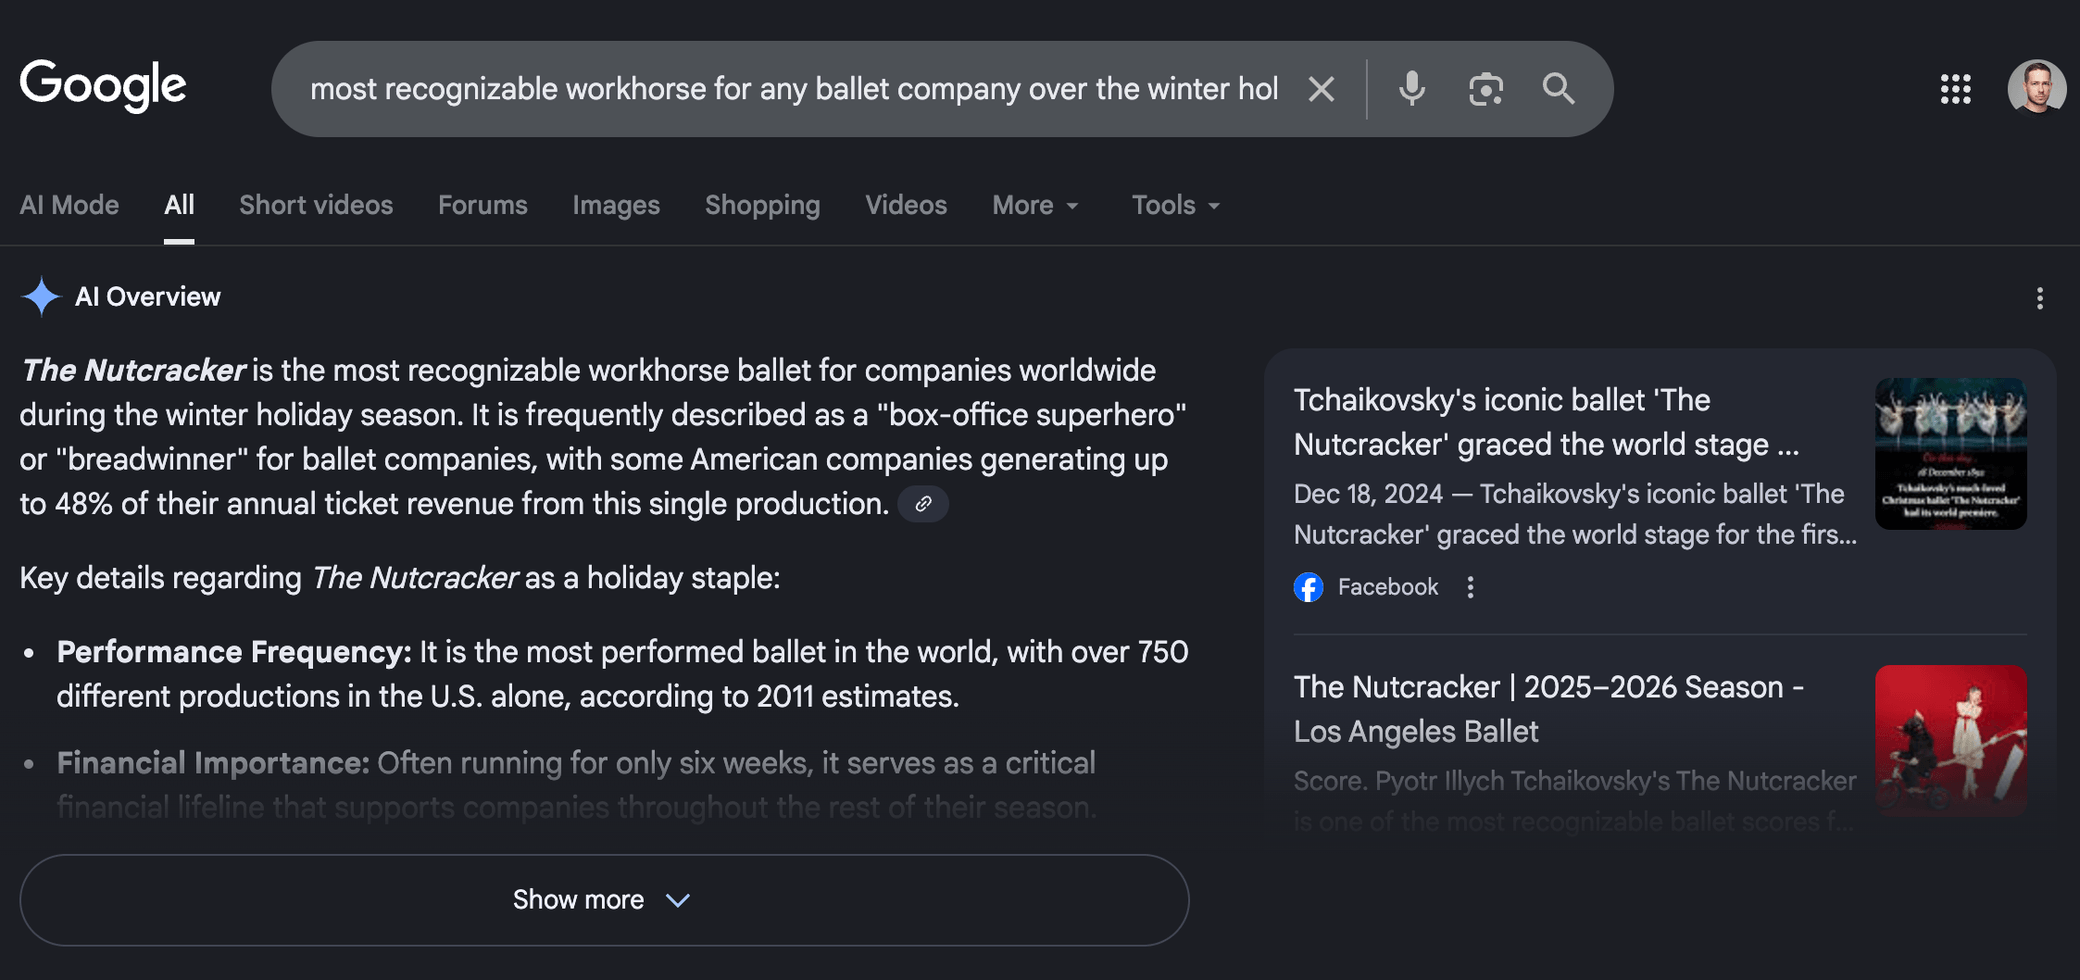Switch to the AI Mode tab
This screenshot has width=2080, height=980.
pyautogui.click(x=69, y=205)
